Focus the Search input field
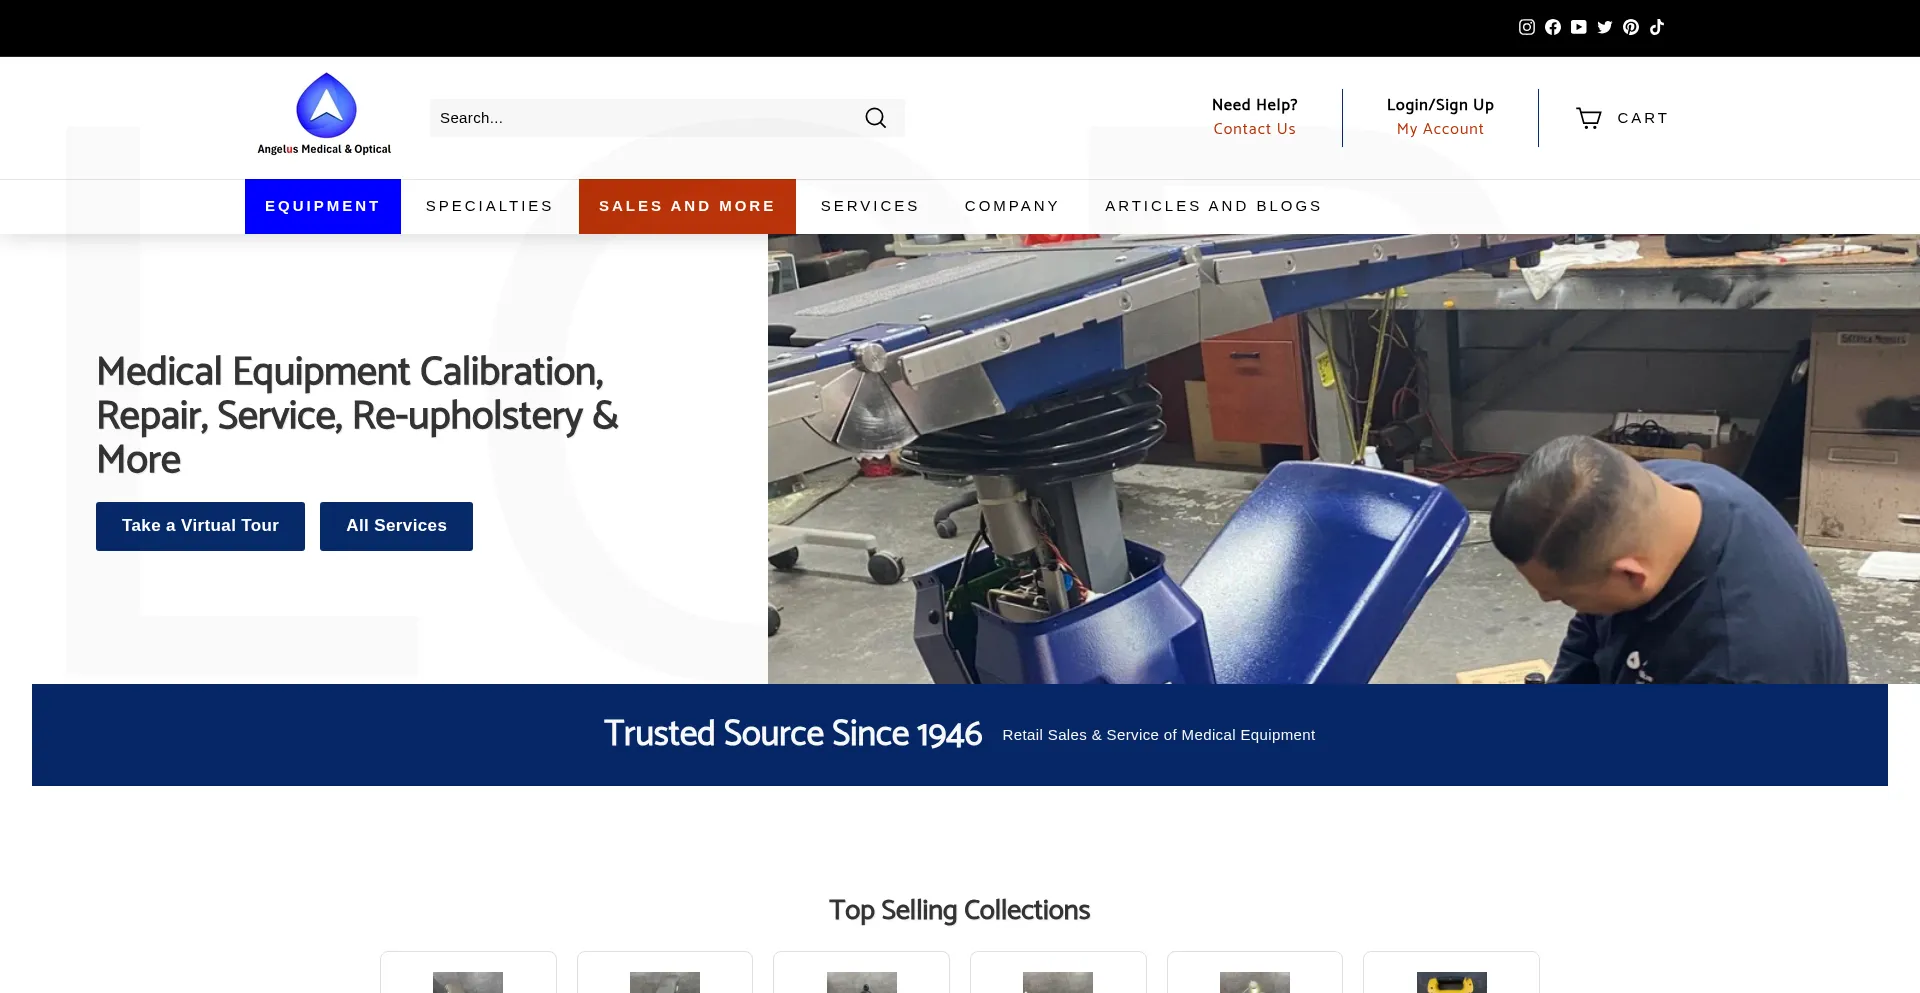Image resolution: width=1920 pixels, height=993 pixels. click(640, 118)
